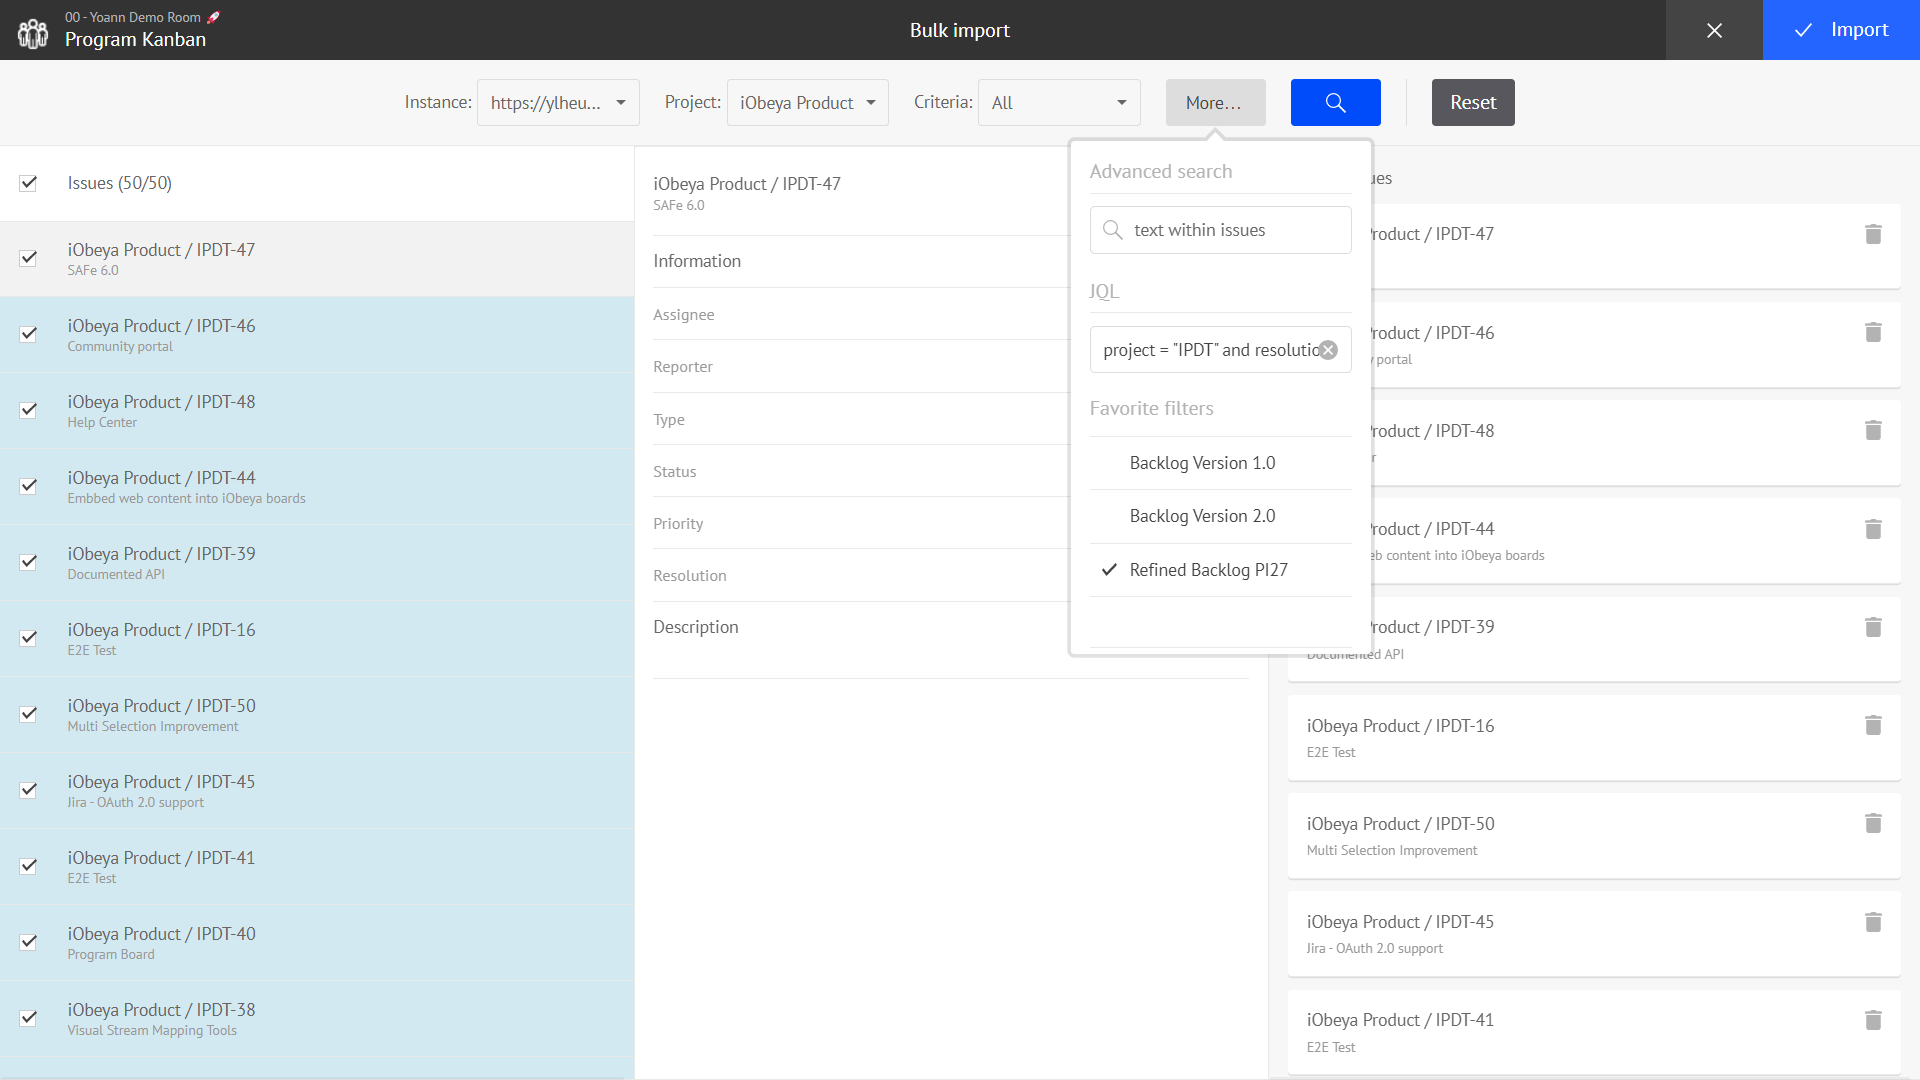1920x1080 pixels.
Task: Toggle the IPDT-38 Visual Stream Mapping checkbox
Action: 28,1018
